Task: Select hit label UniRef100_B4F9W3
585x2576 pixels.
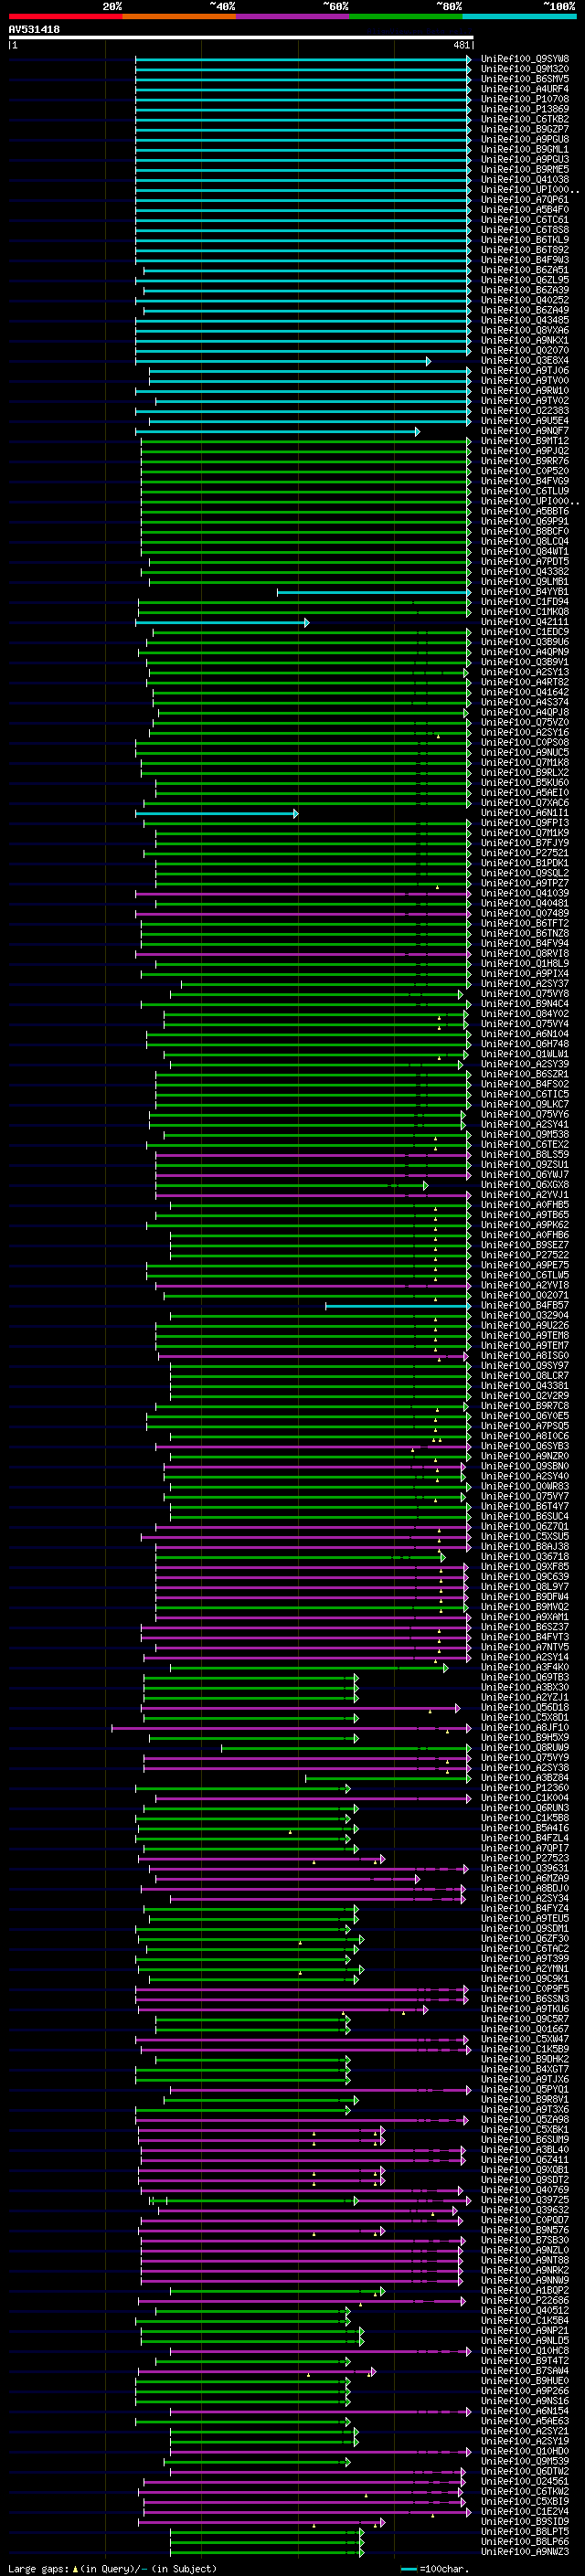Action: [x=525, y=260]
